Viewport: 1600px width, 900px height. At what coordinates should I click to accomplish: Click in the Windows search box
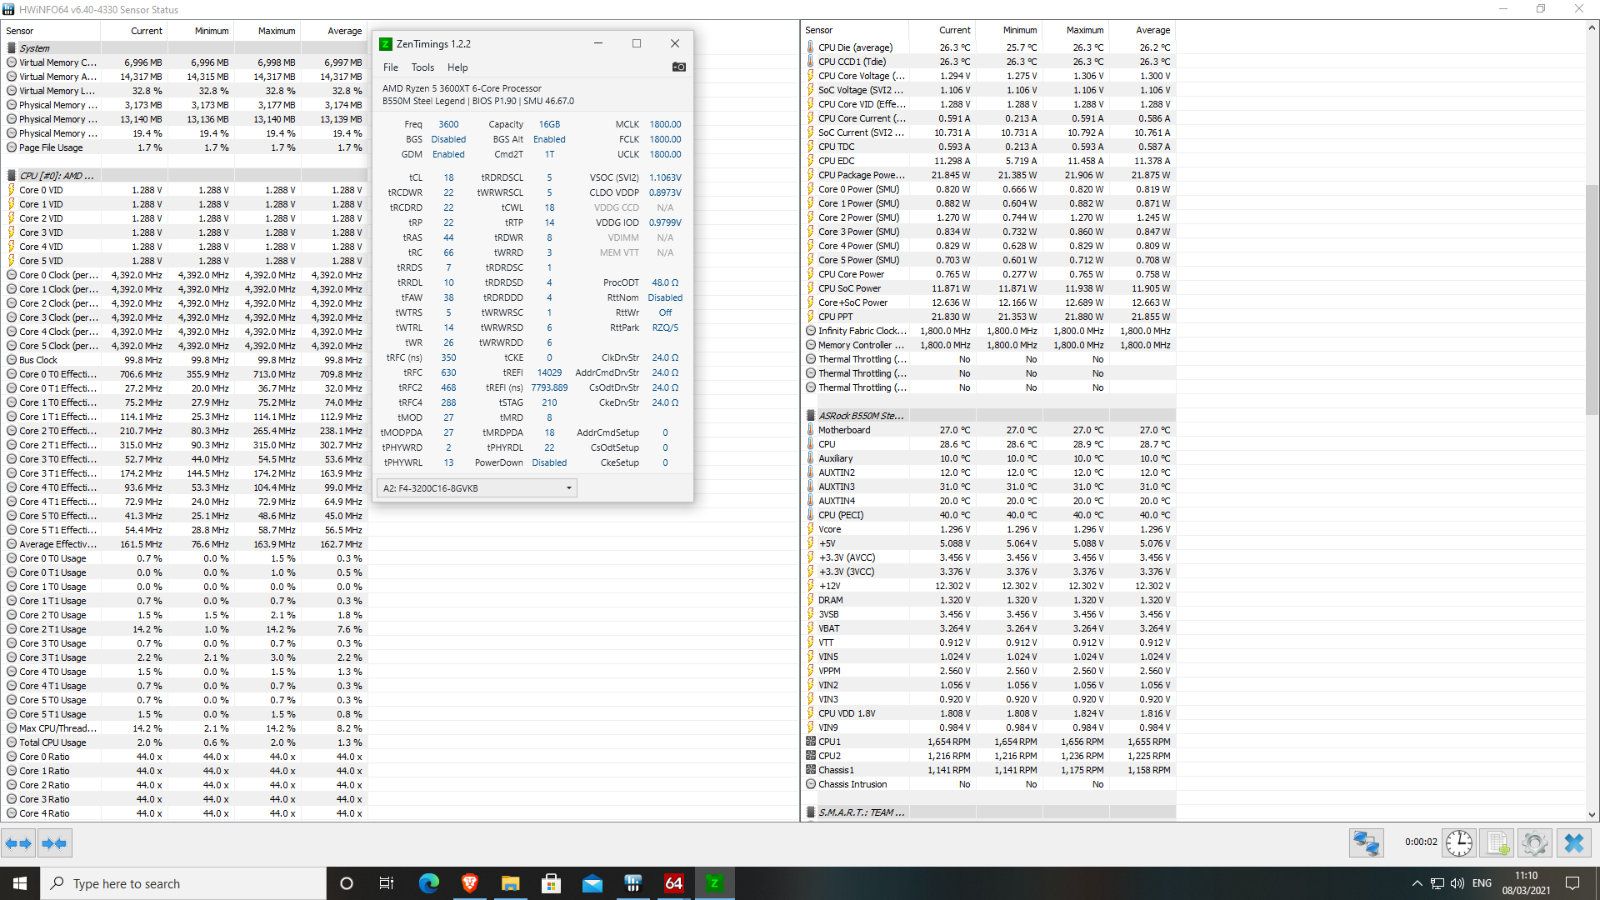183,883
